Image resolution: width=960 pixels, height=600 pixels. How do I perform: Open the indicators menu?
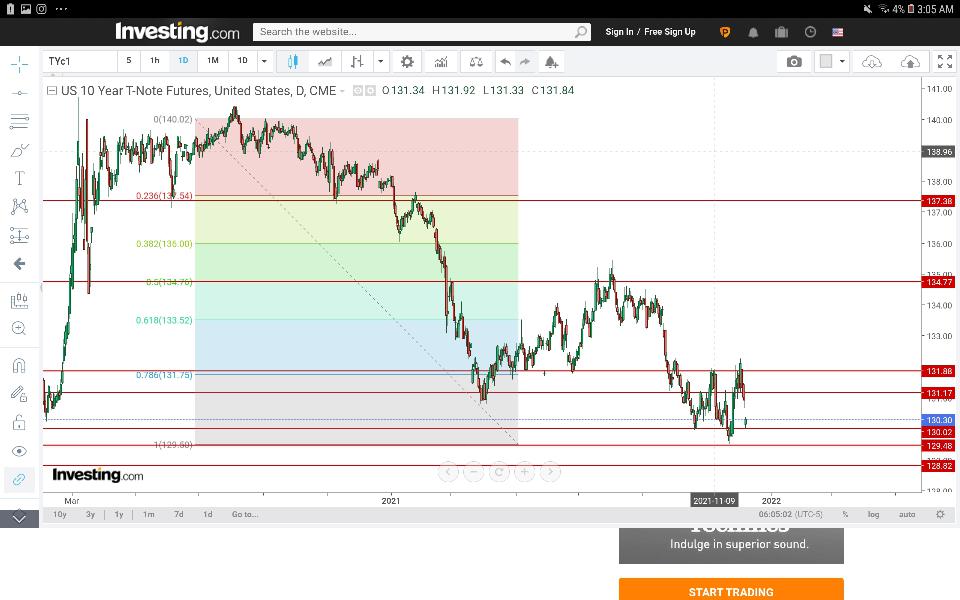tap(441, 61)
